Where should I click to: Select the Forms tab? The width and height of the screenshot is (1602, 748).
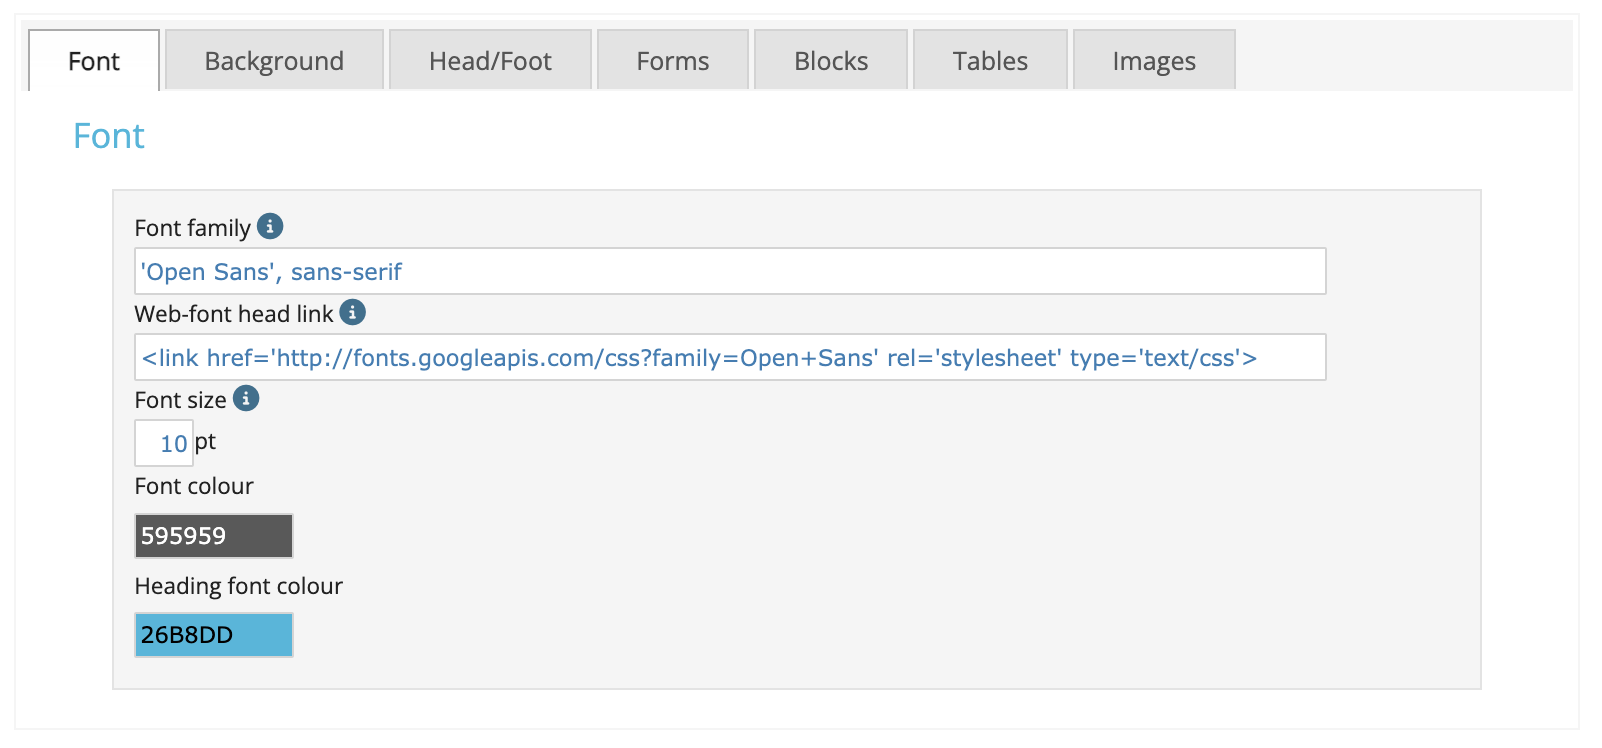click(673, 60)
